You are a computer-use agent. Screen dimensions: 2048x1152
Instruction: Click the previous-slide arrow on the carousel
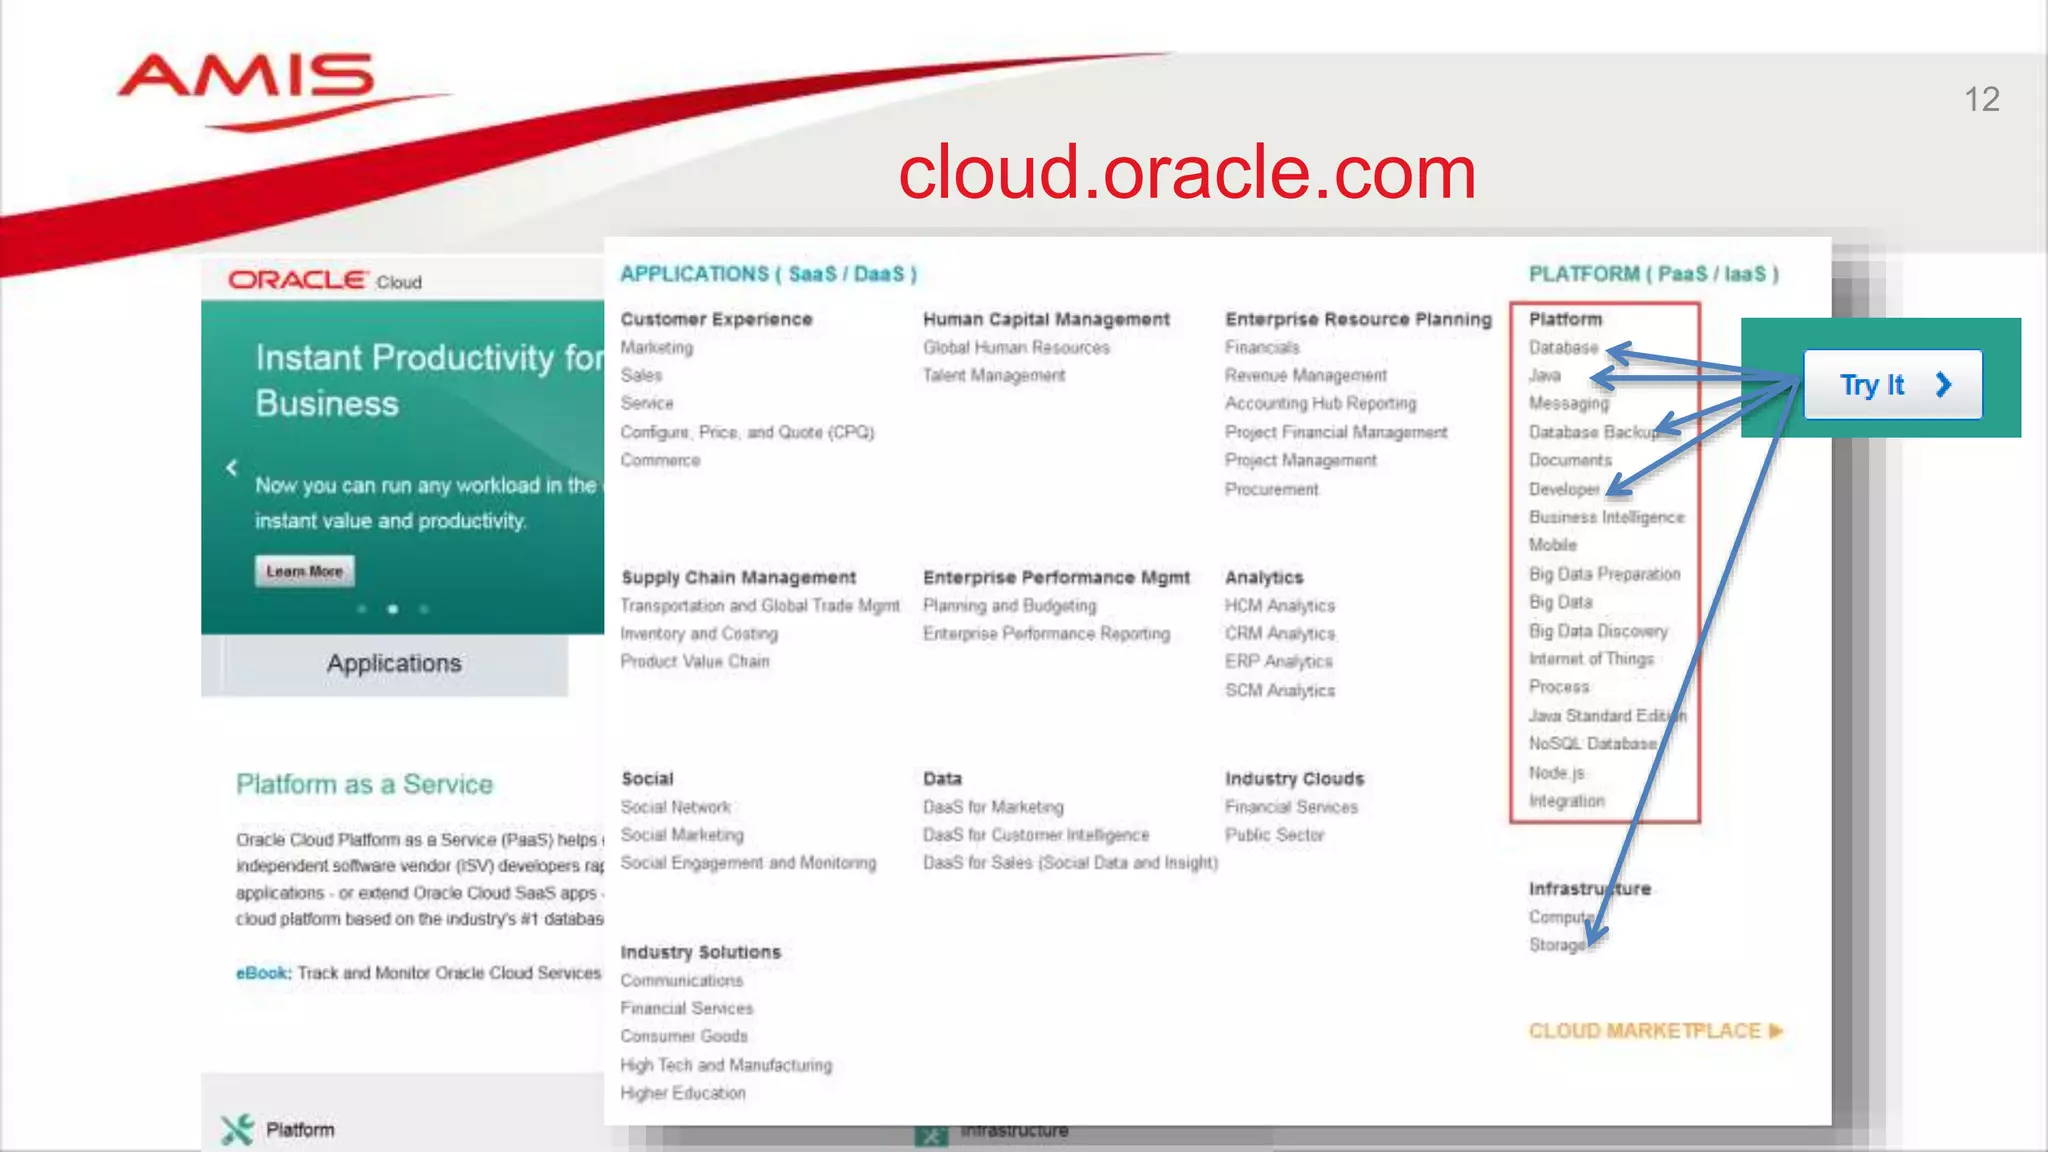pyautogui.click(x=232, y=467)
